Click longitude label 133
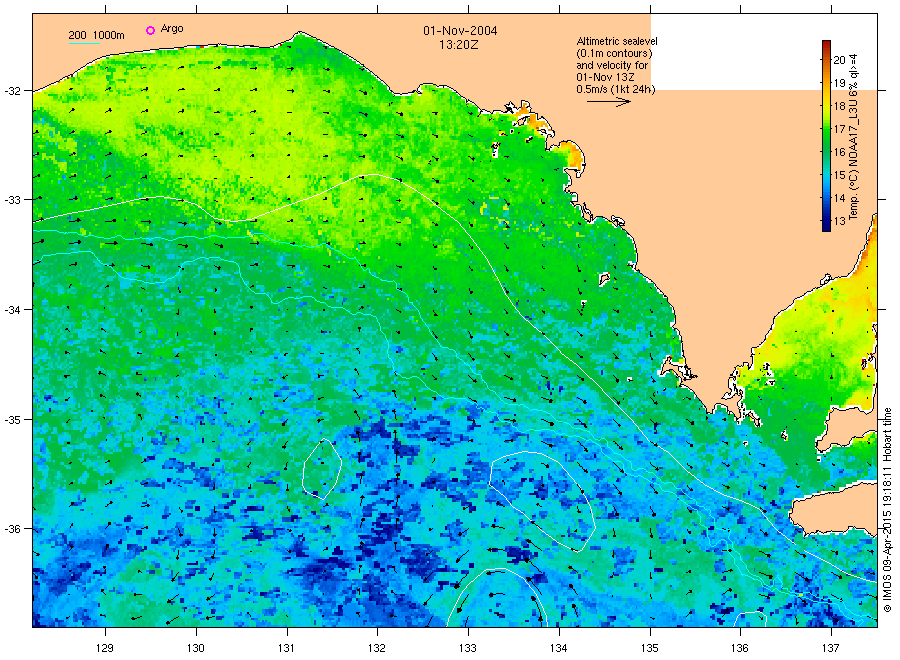Image resolution: width=900 pixels, height=660 pixels. 468,648
